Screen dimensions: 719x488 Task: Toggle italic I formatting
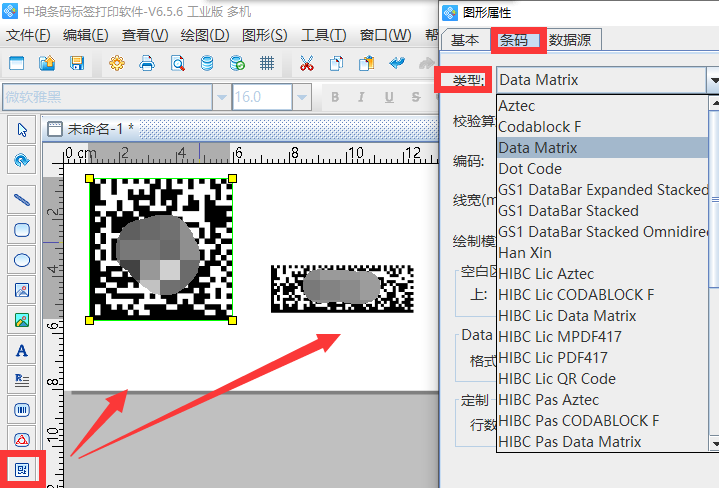[x=362, y=97]
